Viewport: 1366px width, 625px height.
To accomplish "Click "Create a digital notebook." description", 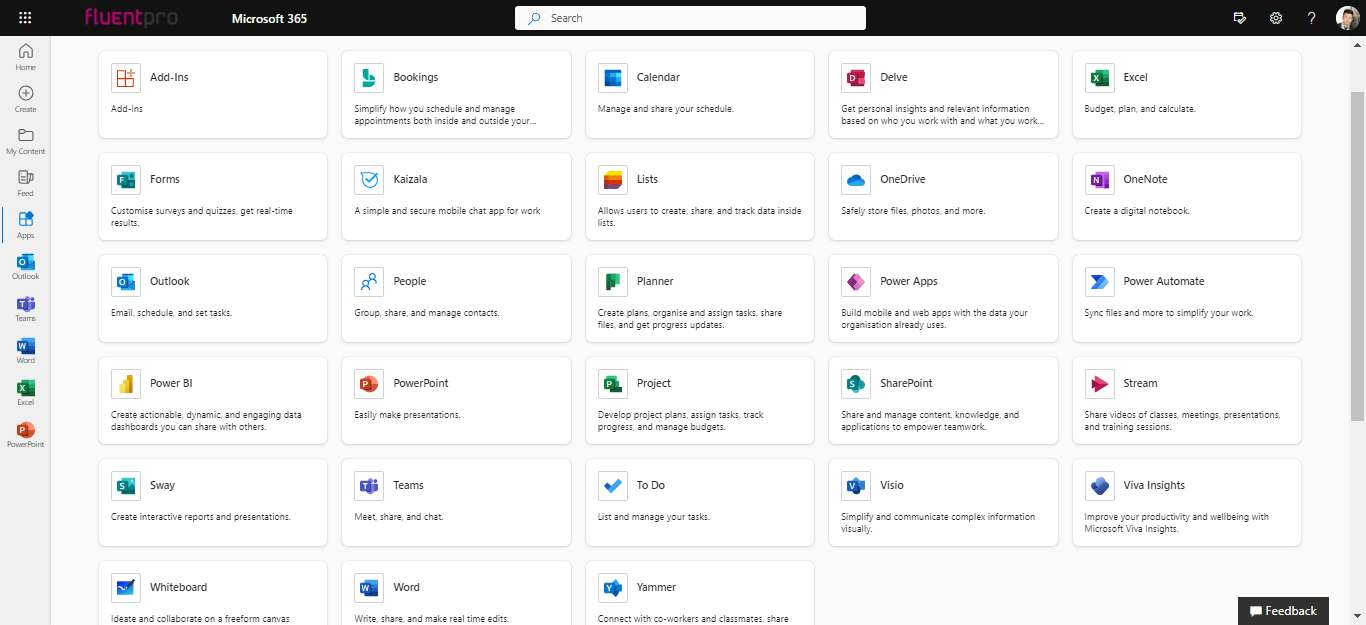I will pos(1137,211).
